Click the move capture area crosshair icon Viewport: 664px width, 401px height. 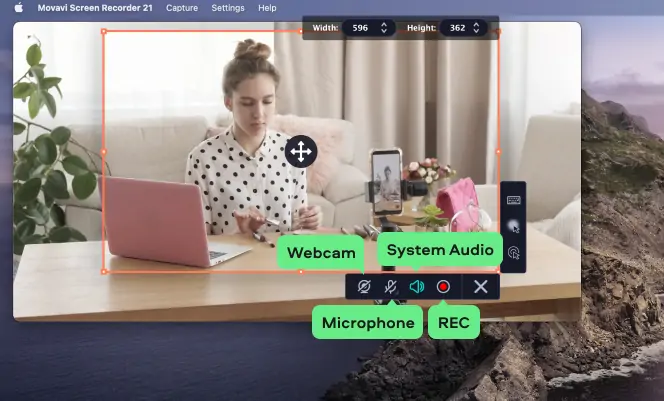301,152
